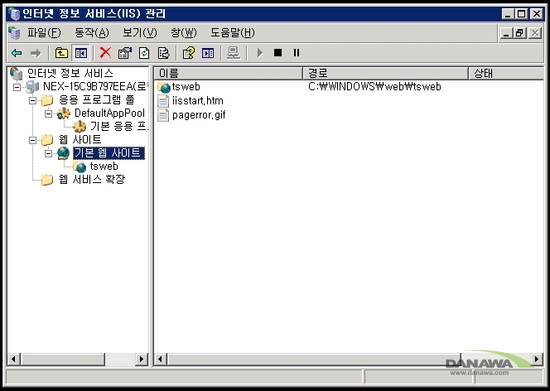Select 기본 웹 사이트 in the tree

[x=109, y=153]
